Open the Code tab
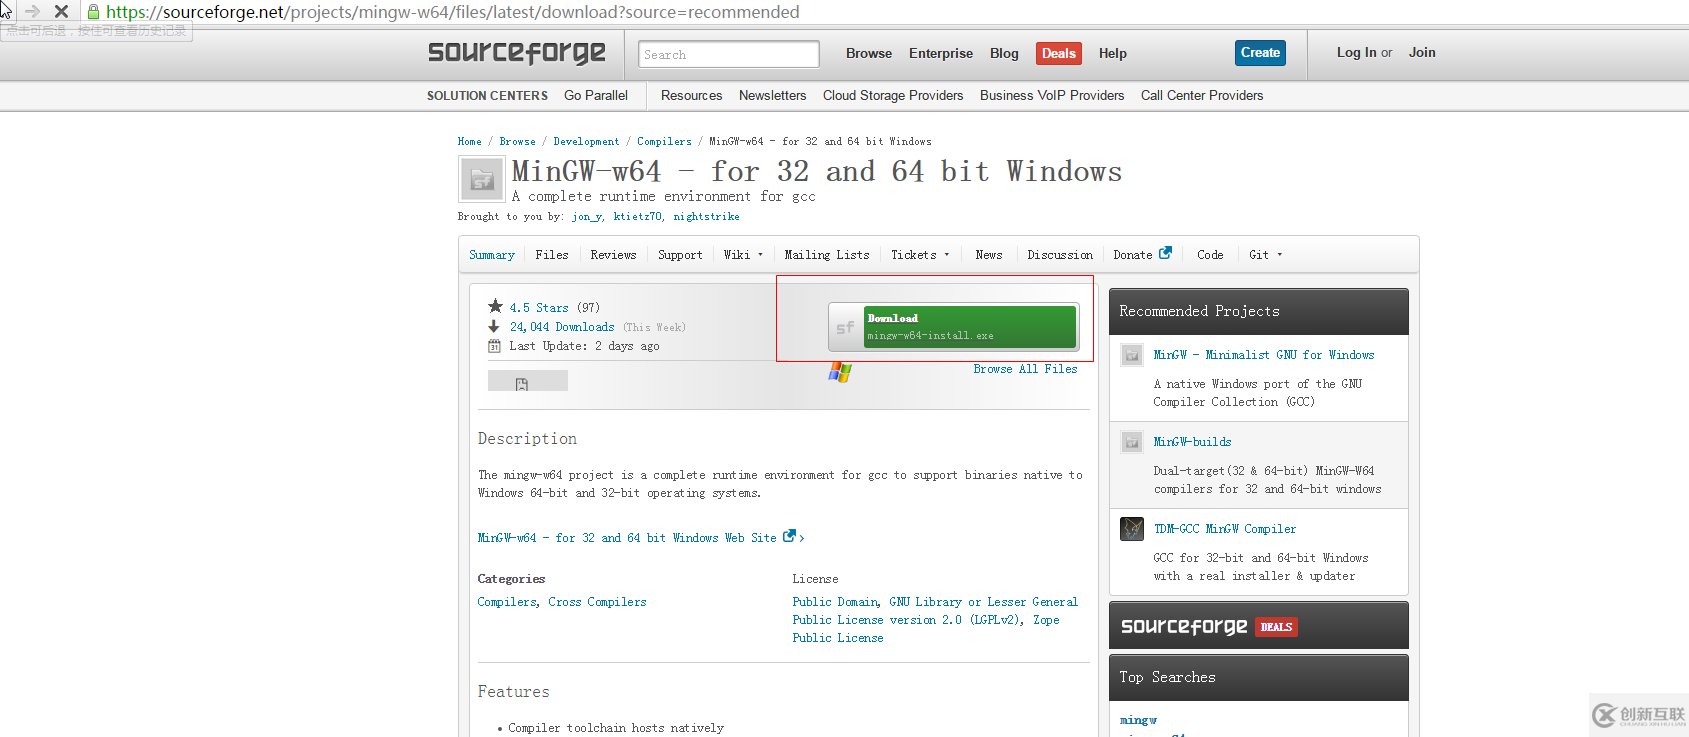The width and height of the screenshot is (1689, 737). pyautogui.click(x=1210, y=255)
